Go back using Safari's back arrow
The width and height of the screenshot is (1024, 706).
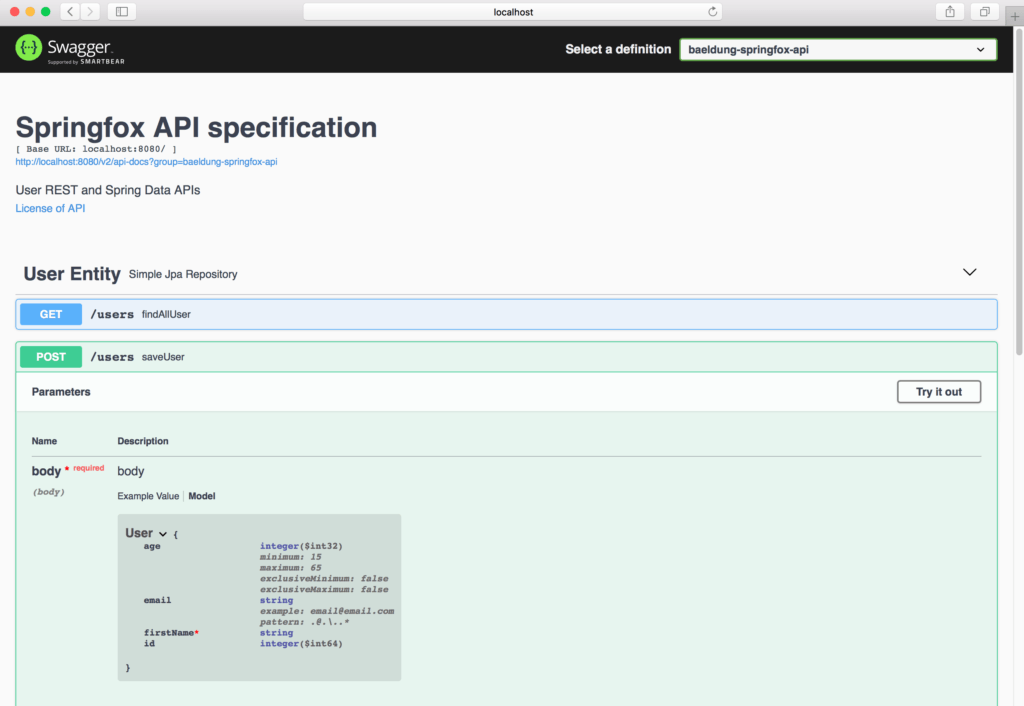(71, 12)
